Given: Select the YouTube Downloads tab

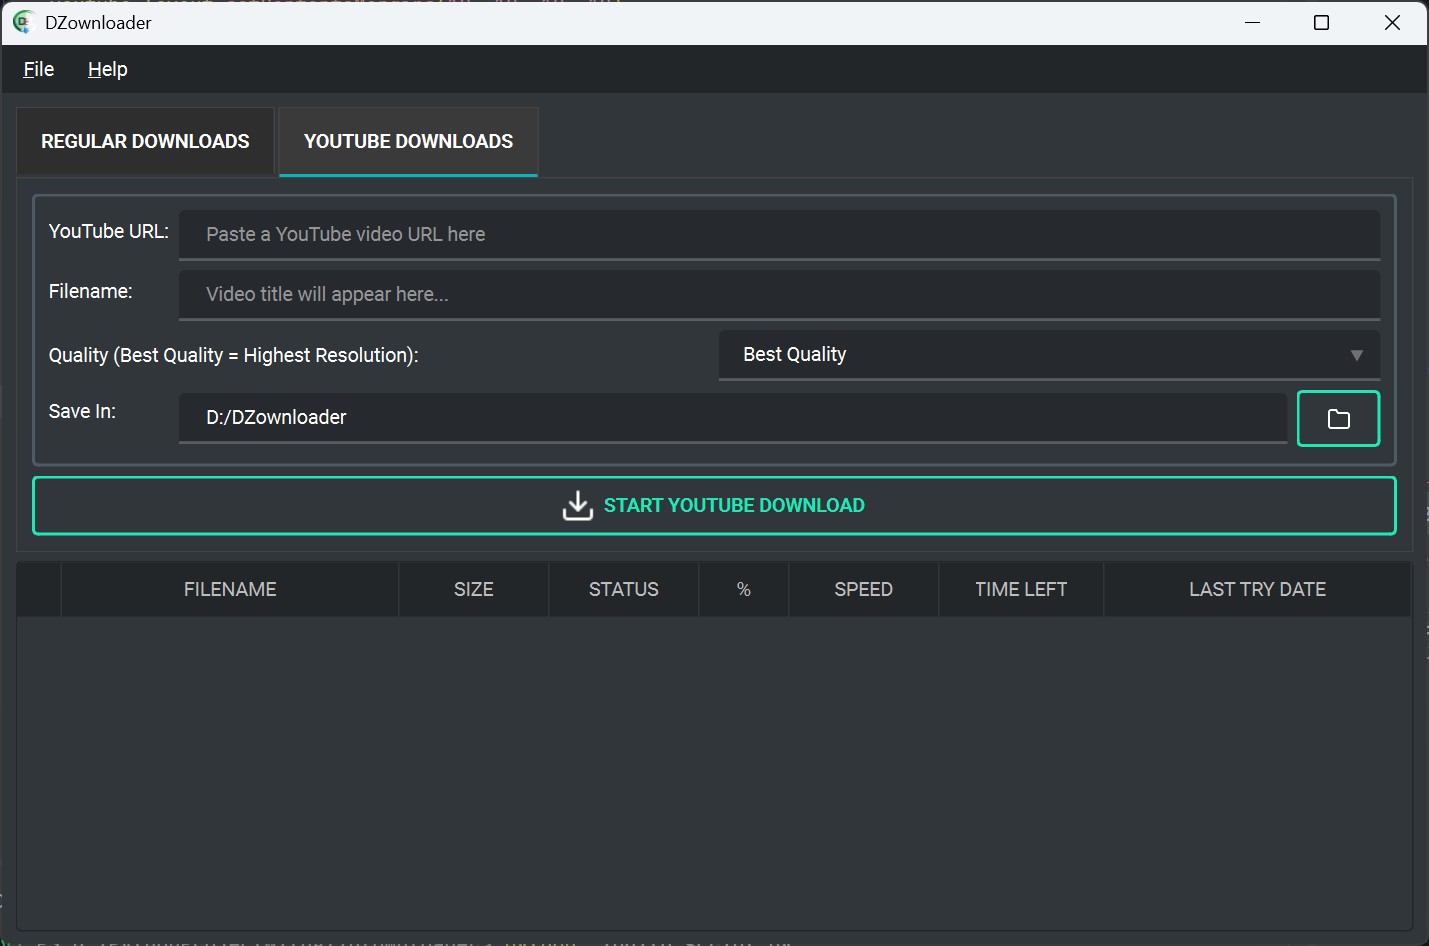Looking at the screenshot, I should point(408,141).
